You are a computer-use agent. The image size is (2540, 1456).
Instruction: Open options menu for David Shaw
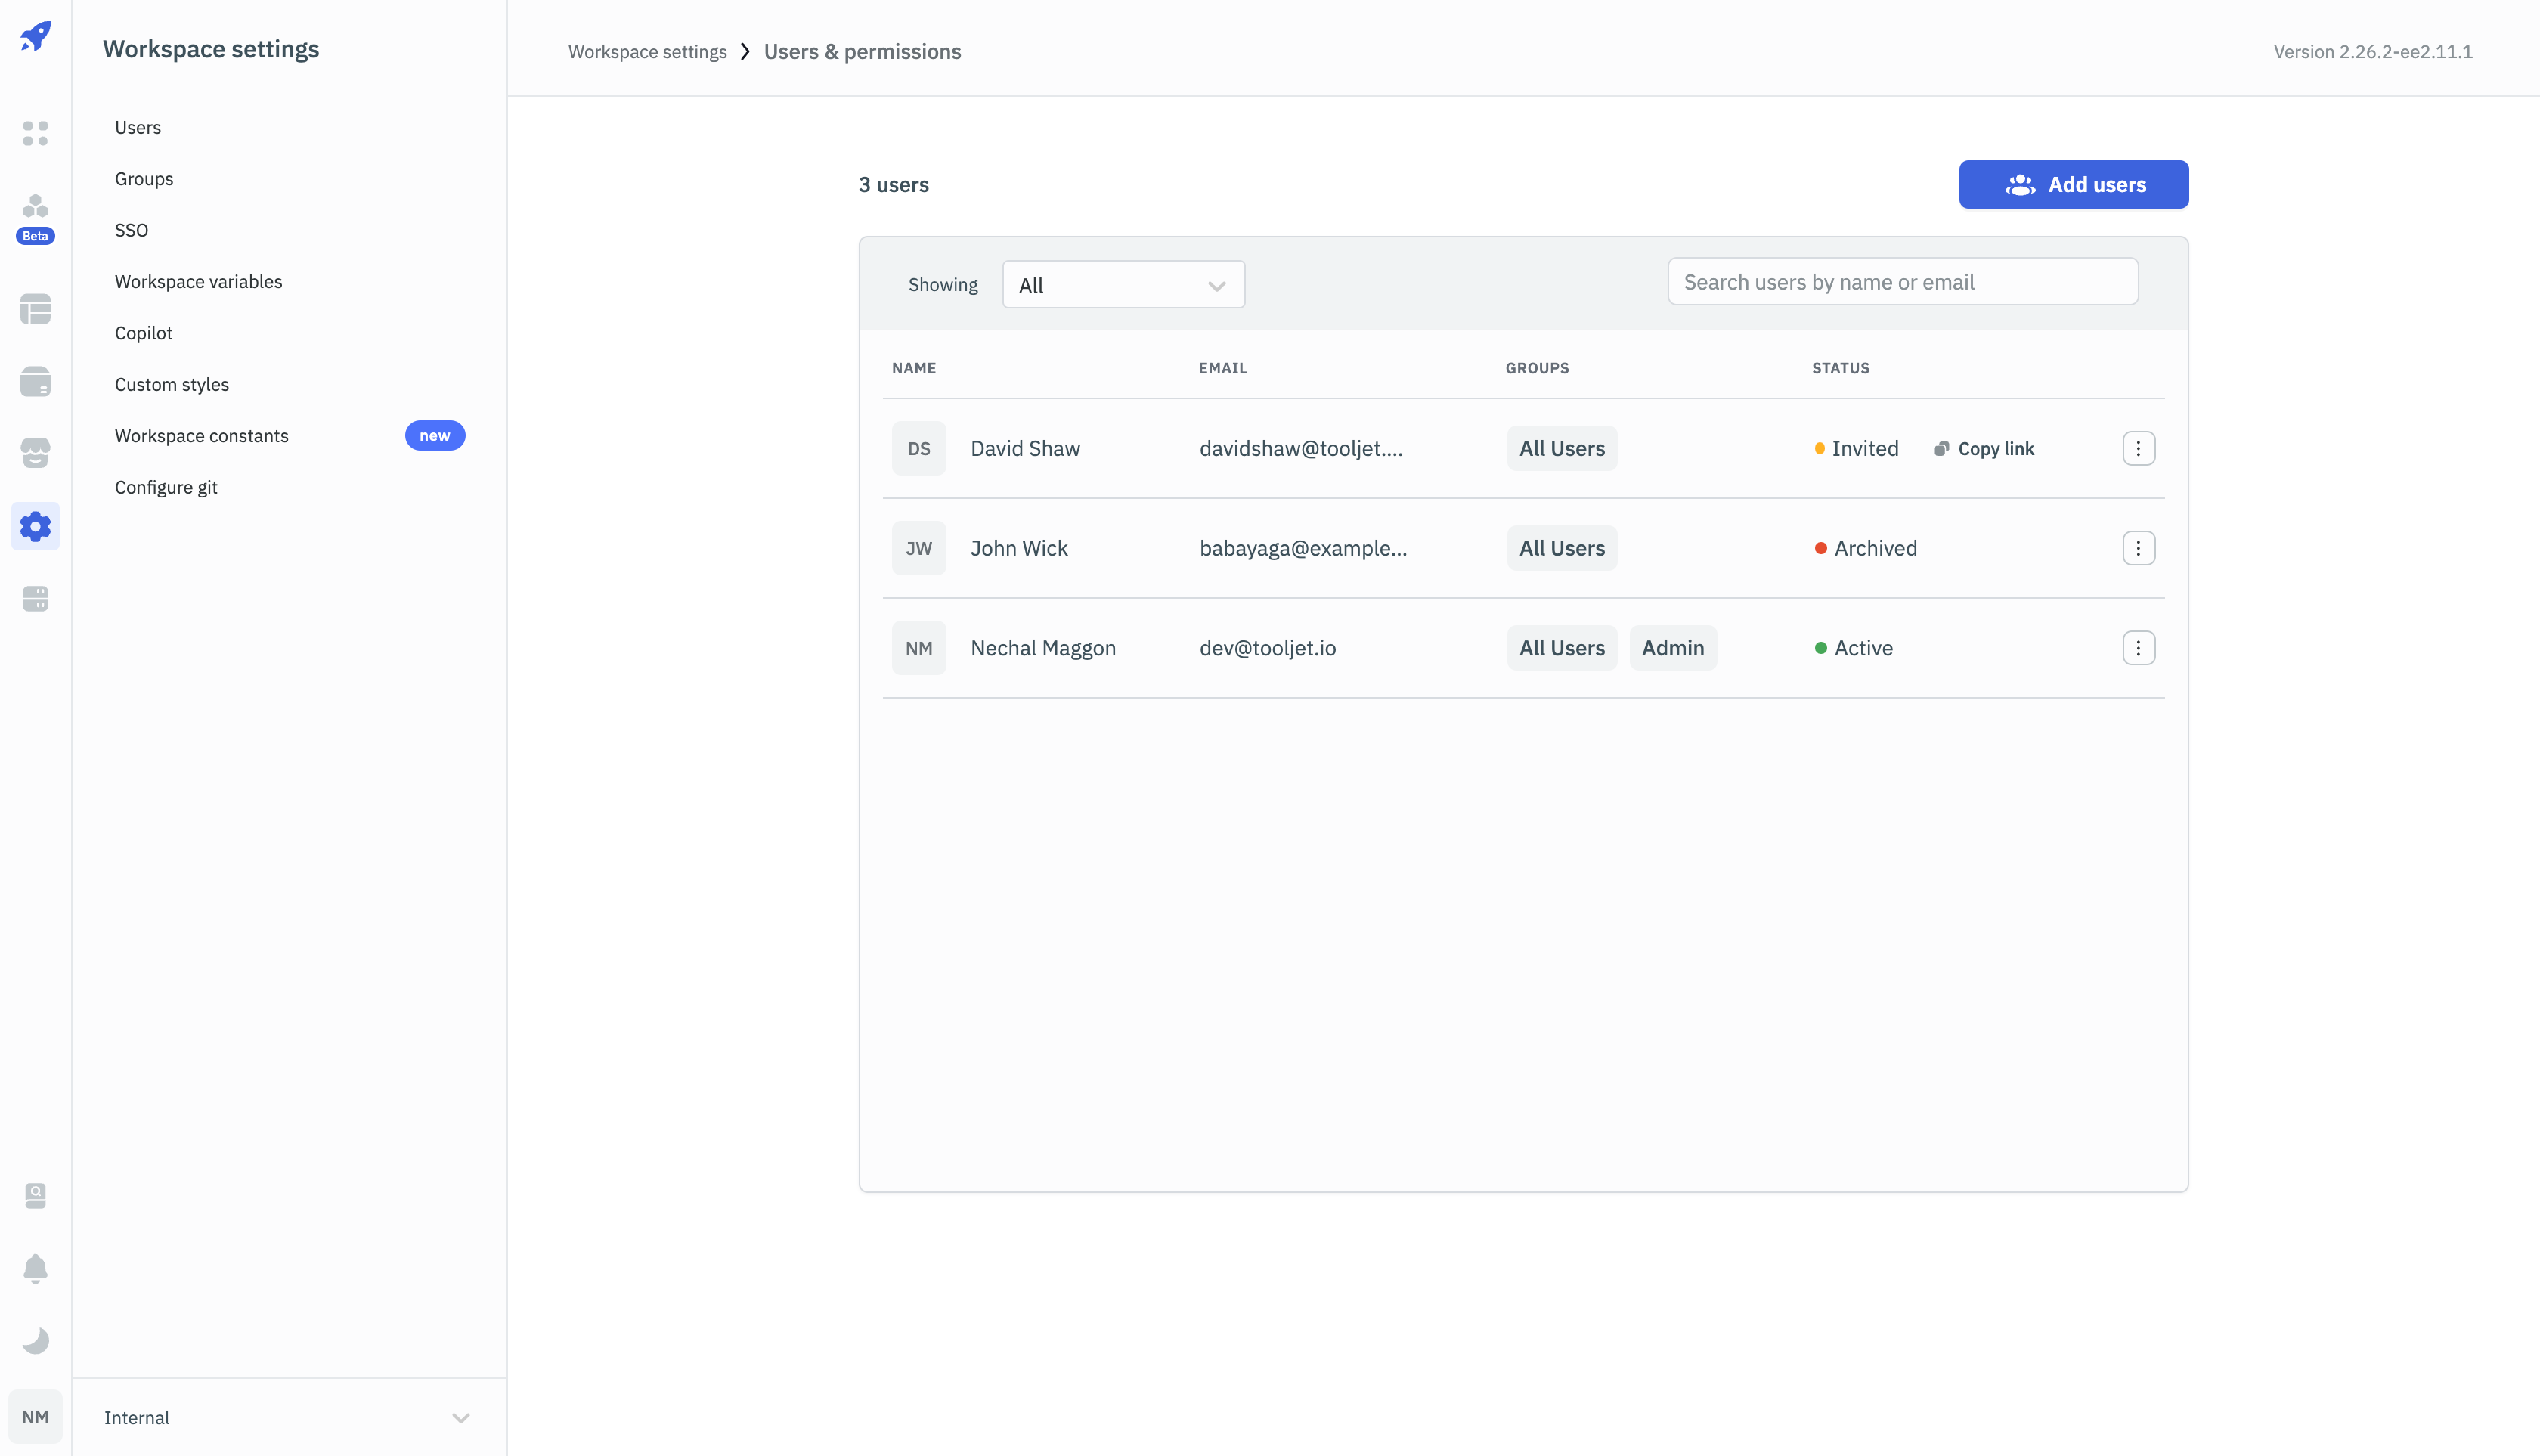[x=2138, y=448]
